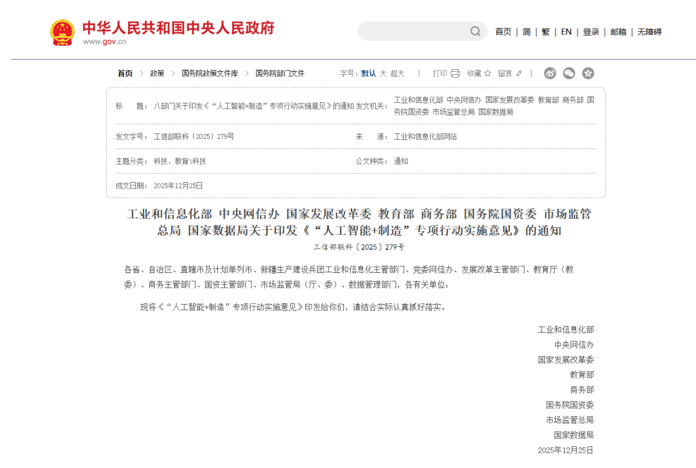Switch to traditional Chinese 繁

tap(545, 31)
